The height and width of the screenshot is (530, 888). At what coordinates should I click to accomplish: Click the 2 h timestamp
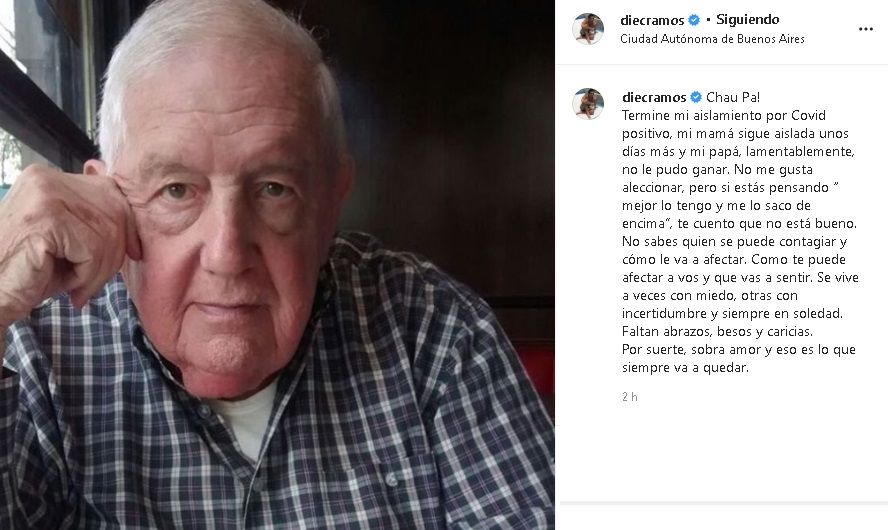coord(630,397)
